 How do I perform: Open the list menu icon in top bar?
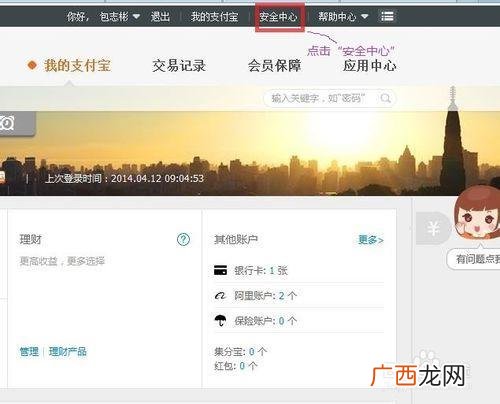[387, 16]
